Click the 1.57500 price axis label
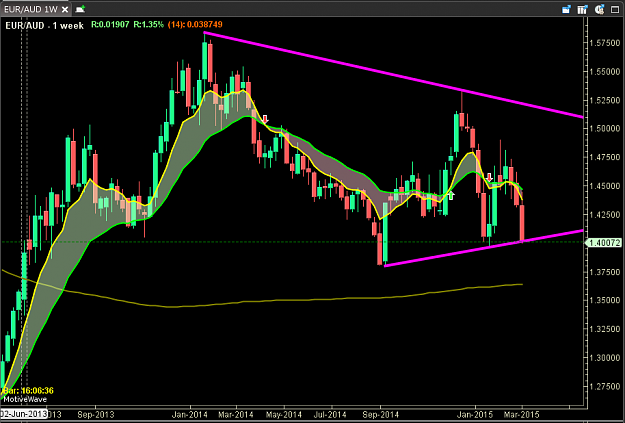The width and height of the screenshot is (625, 423). [x=605, y=43]
